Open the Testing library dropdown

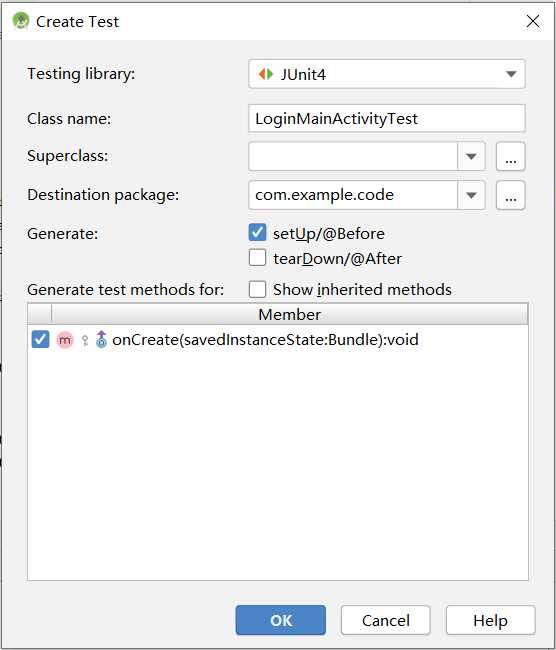[387, 74]
